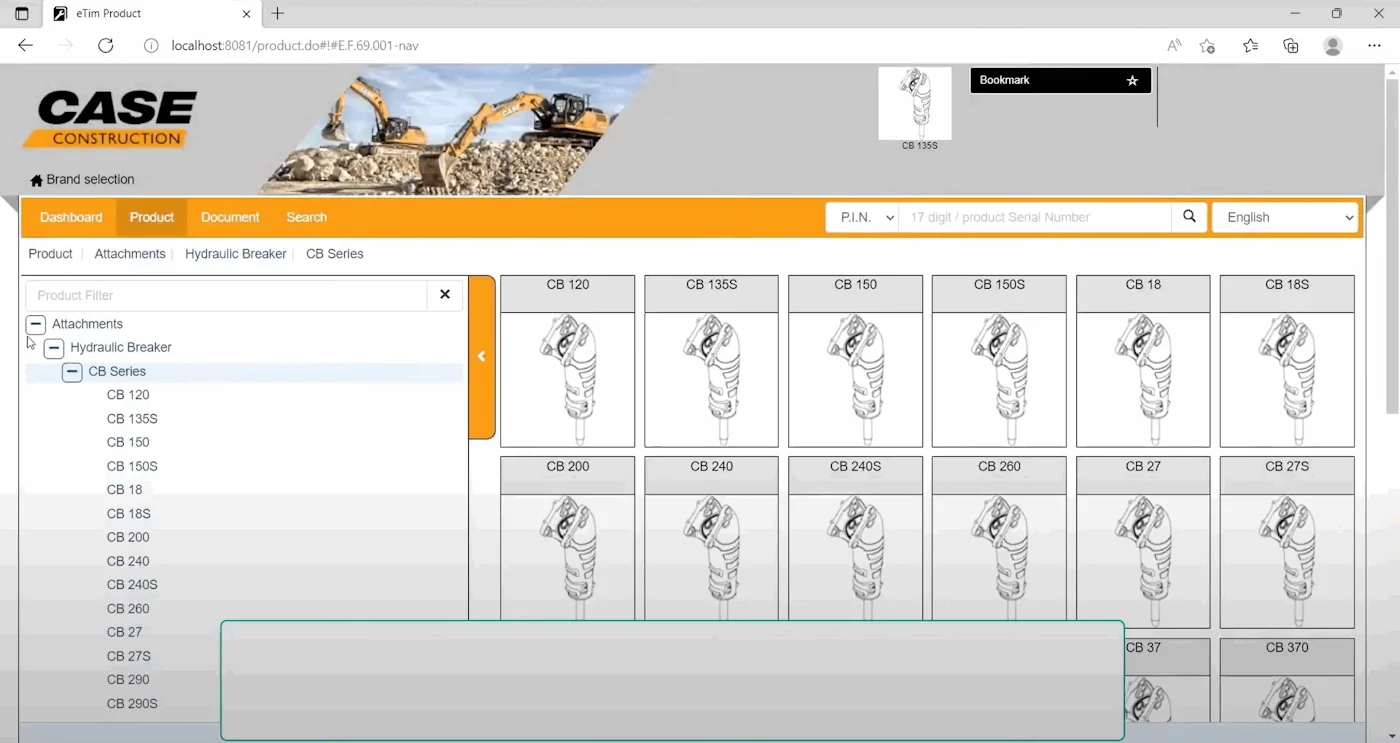The image size is (1400, 743).
Task: Click the Bookmark button label
Action: pos(1005,80)
